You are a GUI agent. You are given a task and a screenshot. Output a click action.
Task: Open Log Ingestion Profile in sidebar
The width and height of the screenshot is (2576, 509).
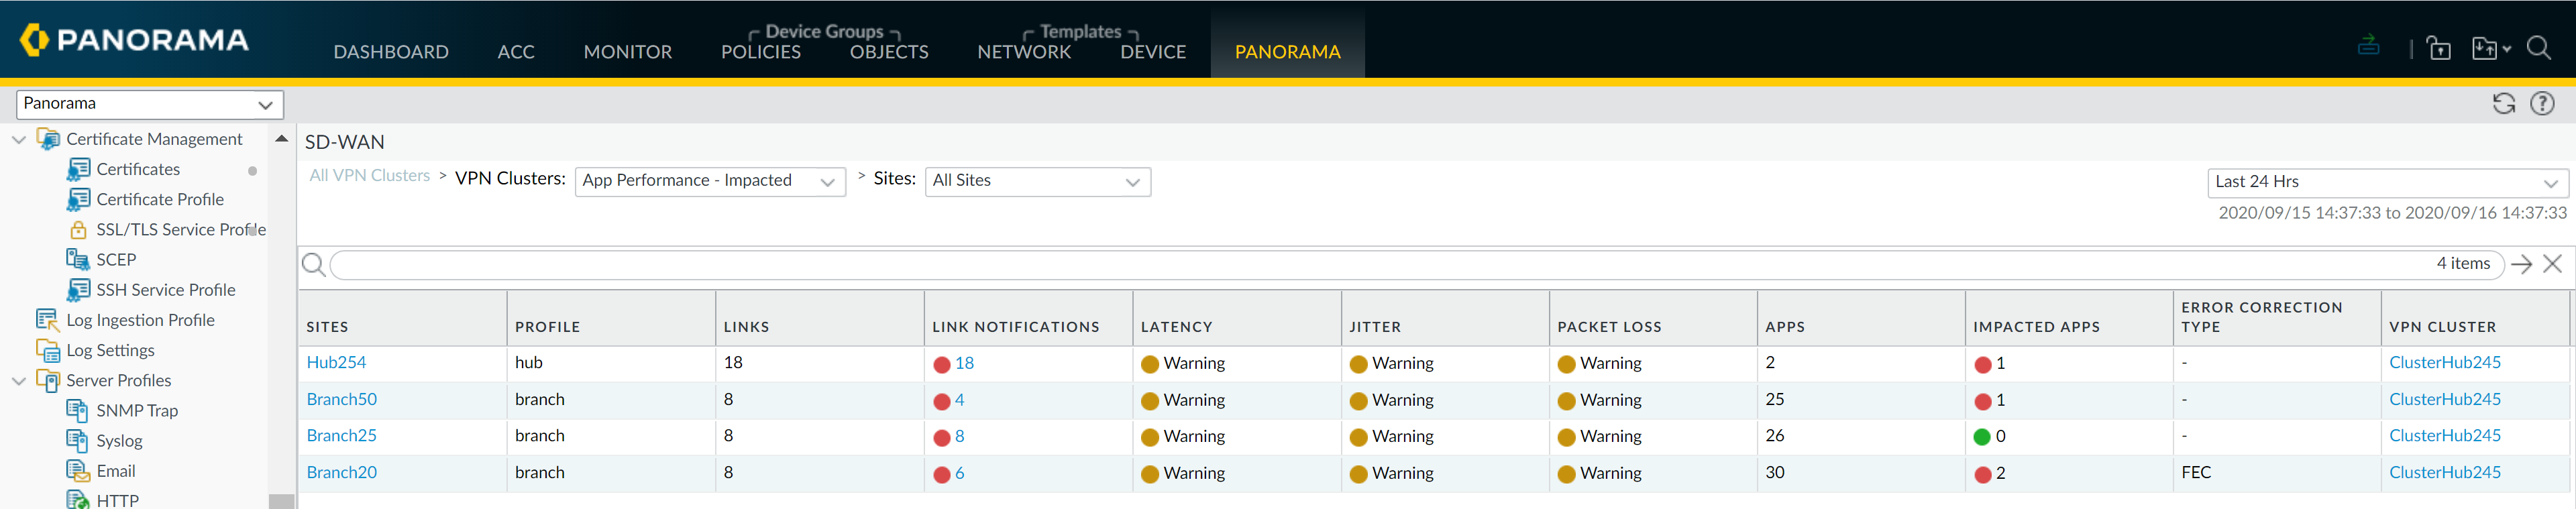tap(140, 320)
